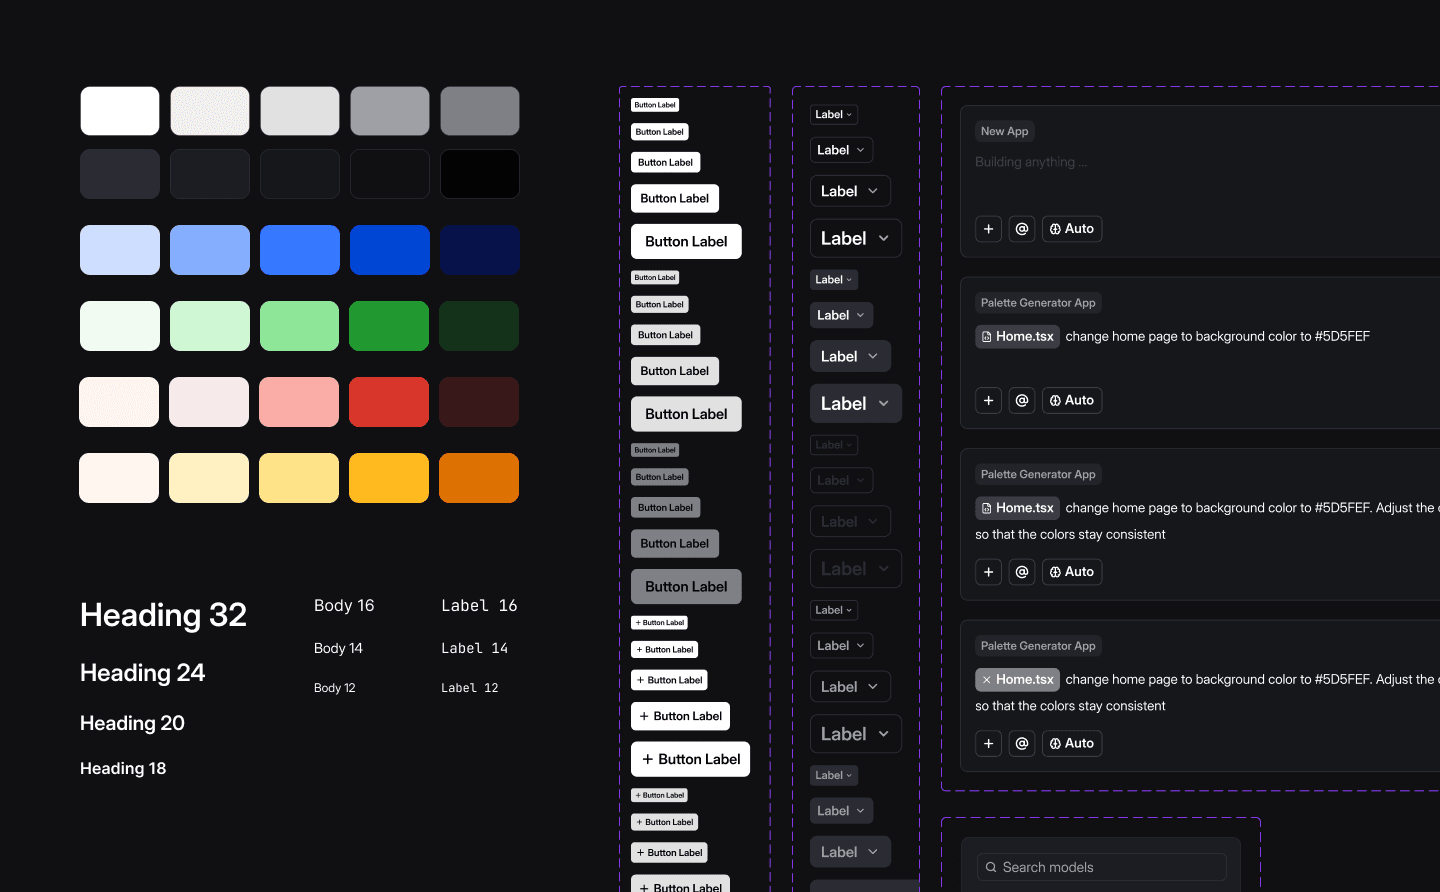Click the New App label tag
This screenshot has width=1440, height=892.
1004,131
